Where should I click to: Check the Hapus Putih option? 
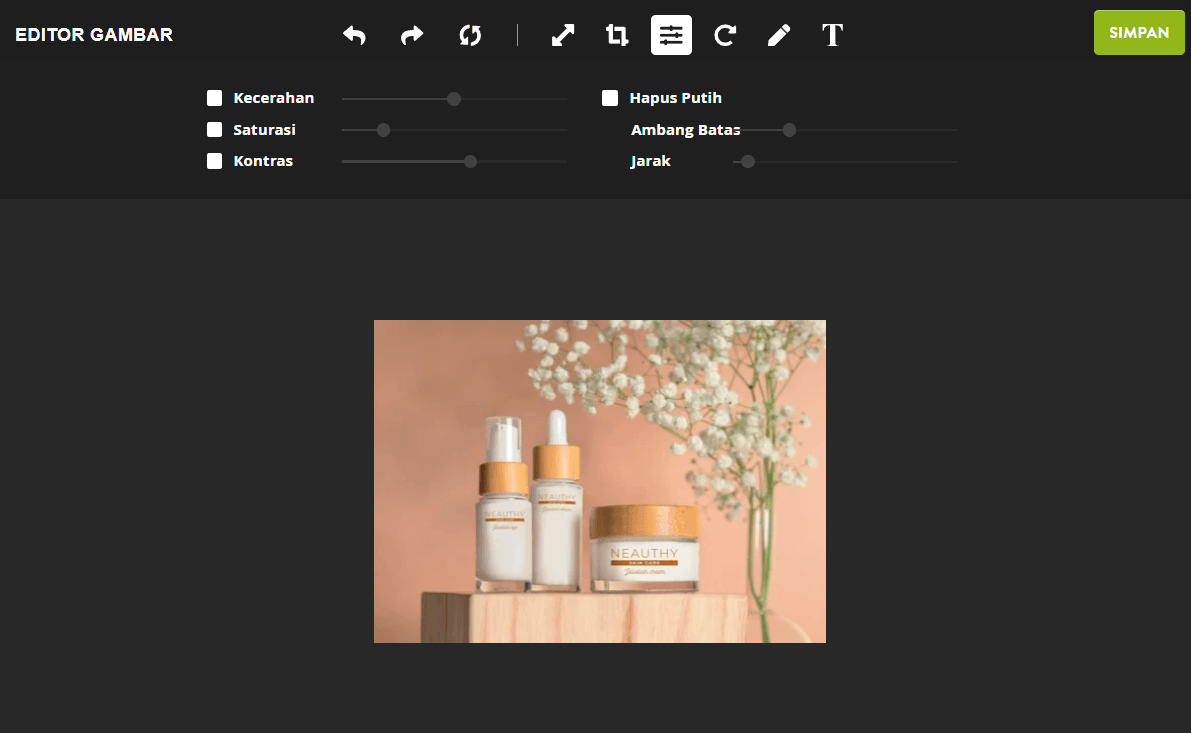pyautogui.click(x=609, y=97)
